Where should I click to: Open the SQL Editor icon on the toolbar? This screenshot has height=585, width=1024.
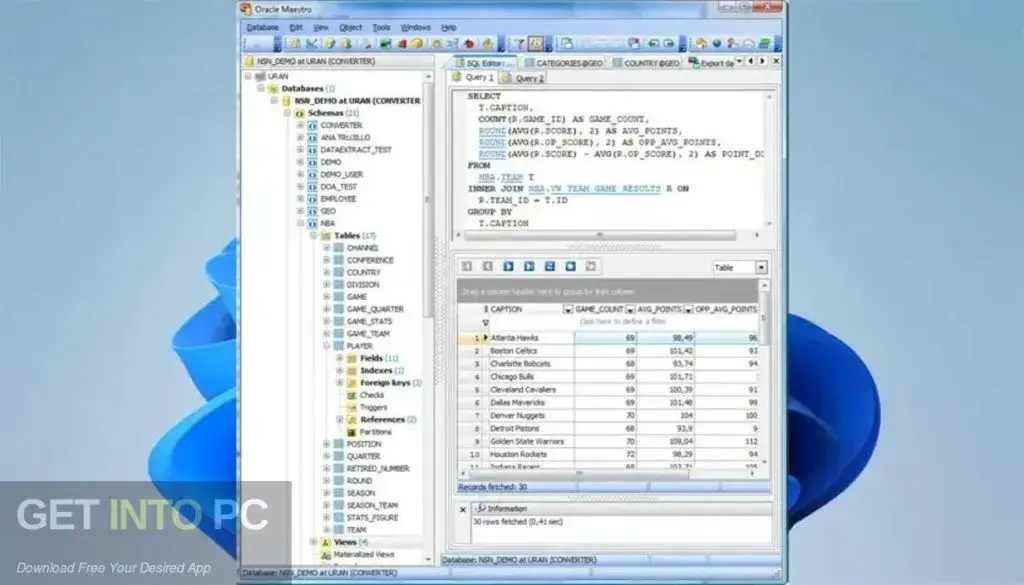(535, 43)
